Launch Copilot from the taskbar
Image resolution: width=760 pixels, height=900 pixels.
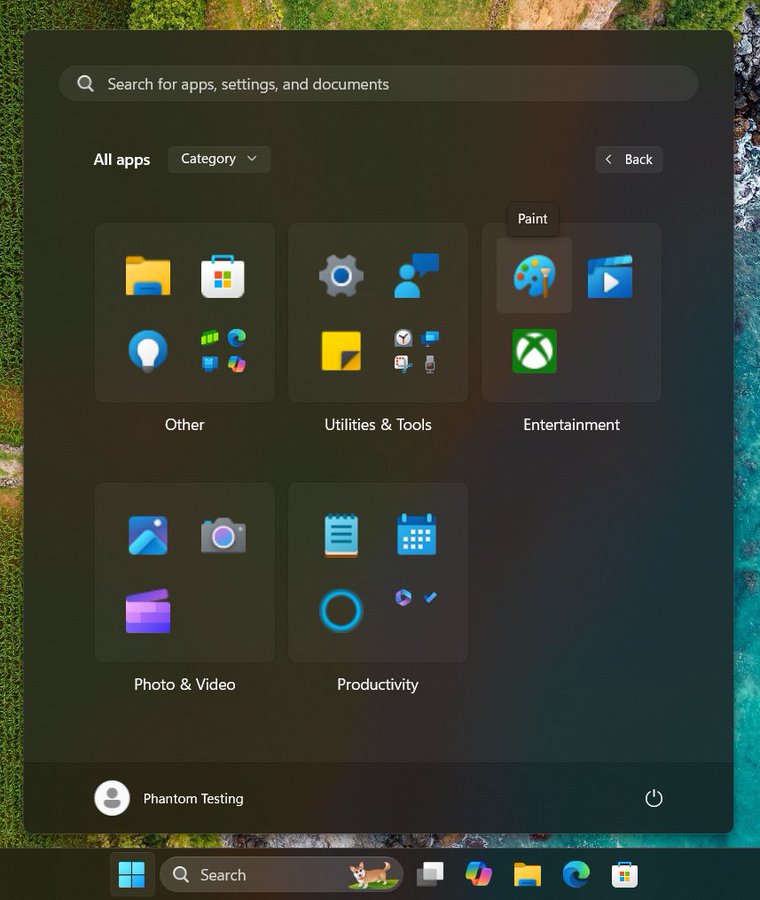coord(479,874)
